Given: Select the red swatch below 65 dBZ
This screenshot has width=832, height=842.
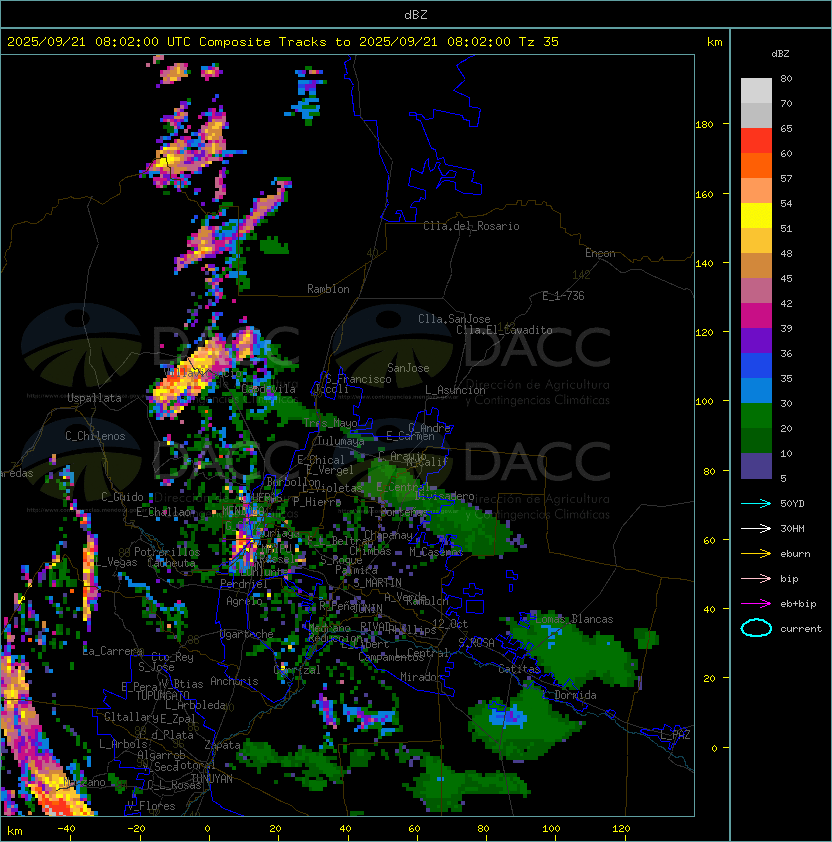Looking at the screenshot, I should (x=756, y=141).
